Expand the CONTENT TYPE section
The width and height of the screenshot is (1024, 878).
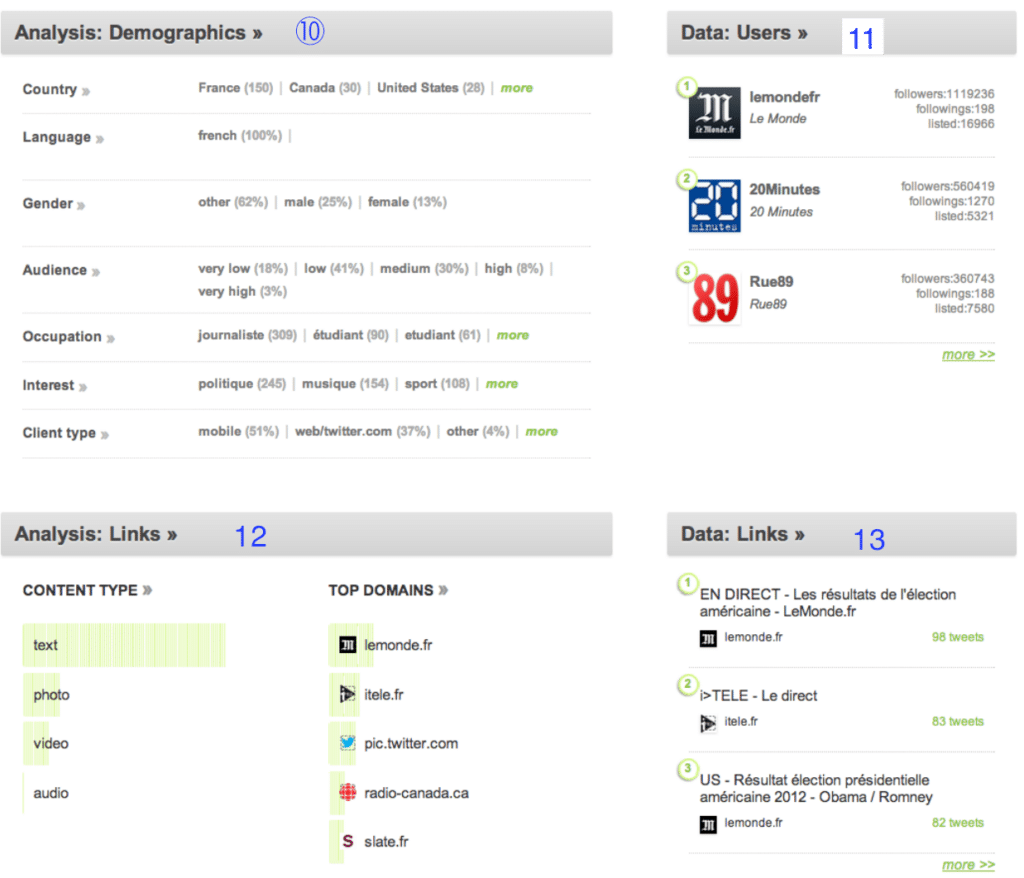click(88, 591)
